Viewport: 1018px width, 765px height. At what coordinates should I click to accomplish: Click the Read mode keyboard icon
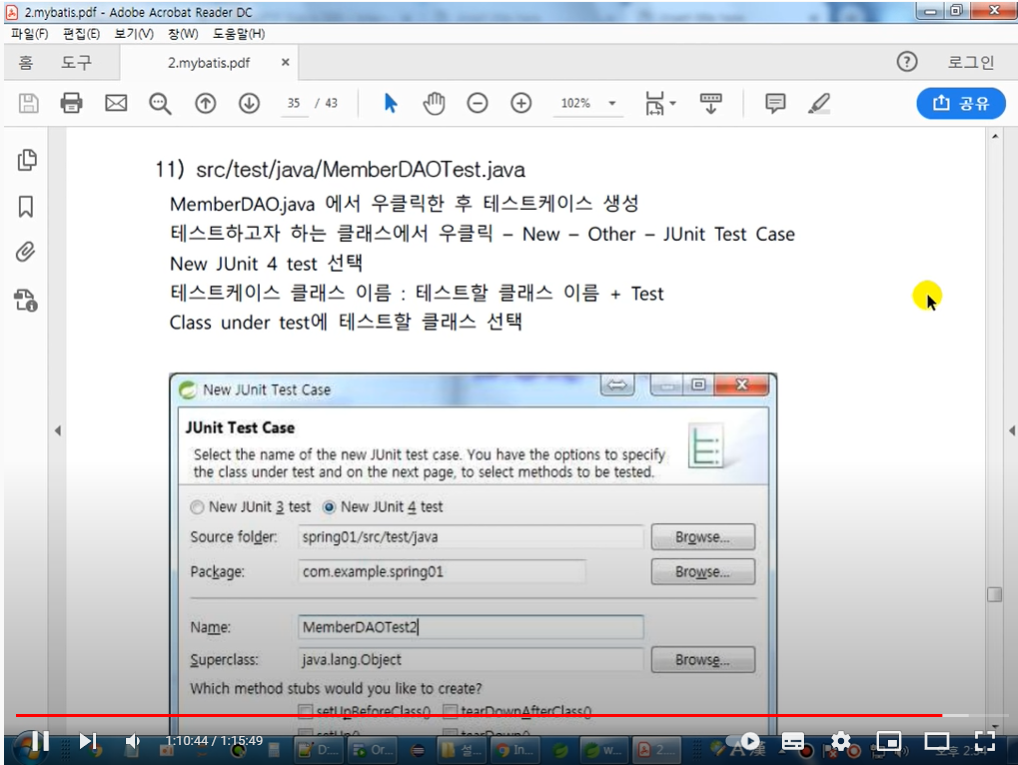(x=711, y=103)
